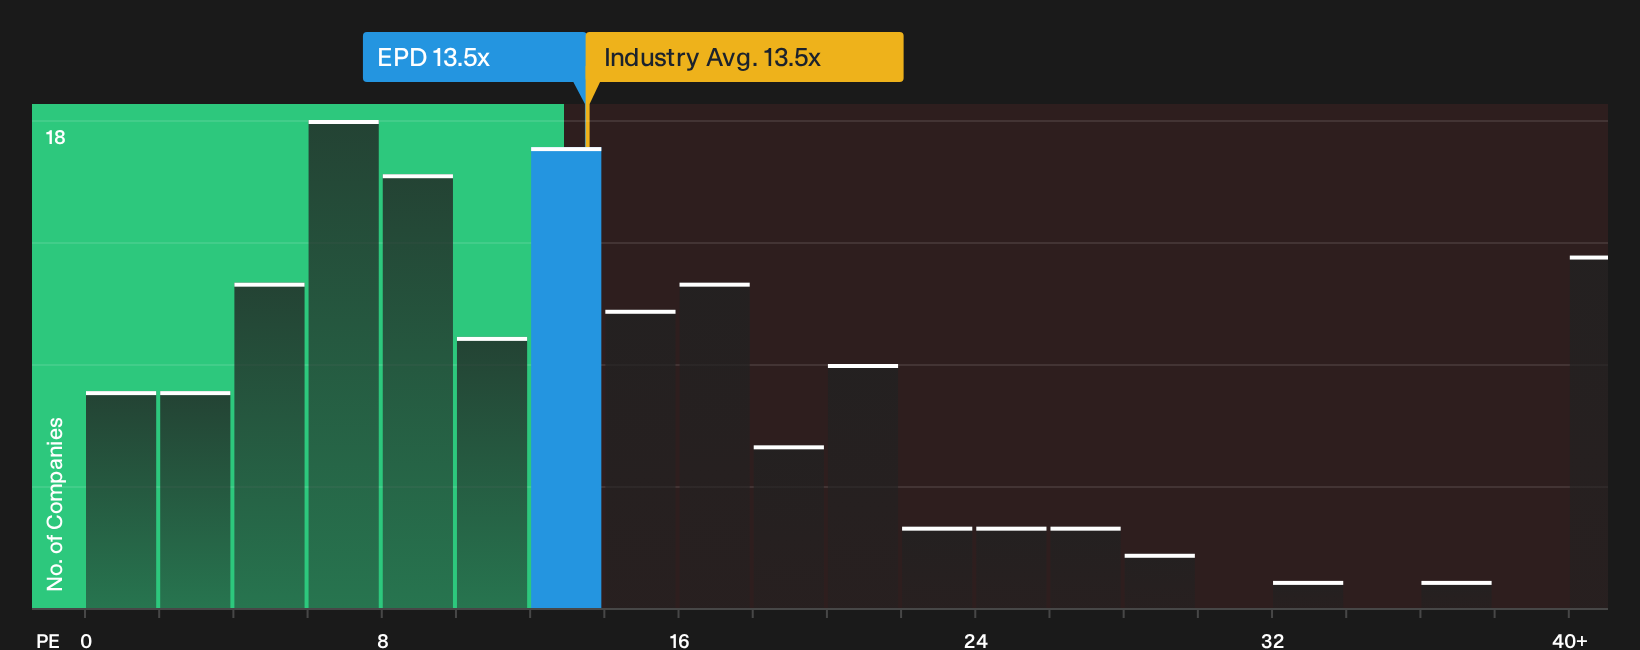The height and width of the screenshot is (650, 1640).
Task: Select the short bar starting at PE 32
Action: (1308, 594)
